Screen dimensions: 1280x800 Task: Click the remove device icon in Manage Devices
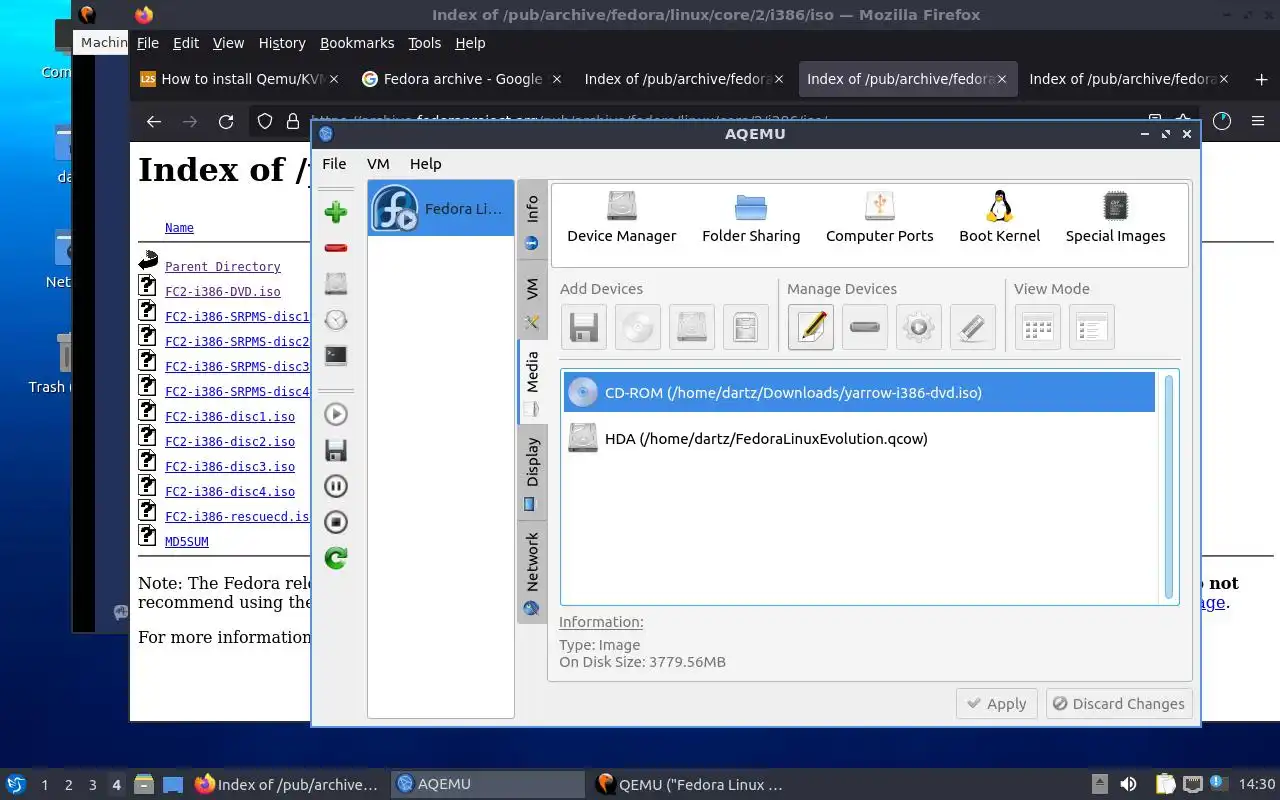[x=865, y=327]
